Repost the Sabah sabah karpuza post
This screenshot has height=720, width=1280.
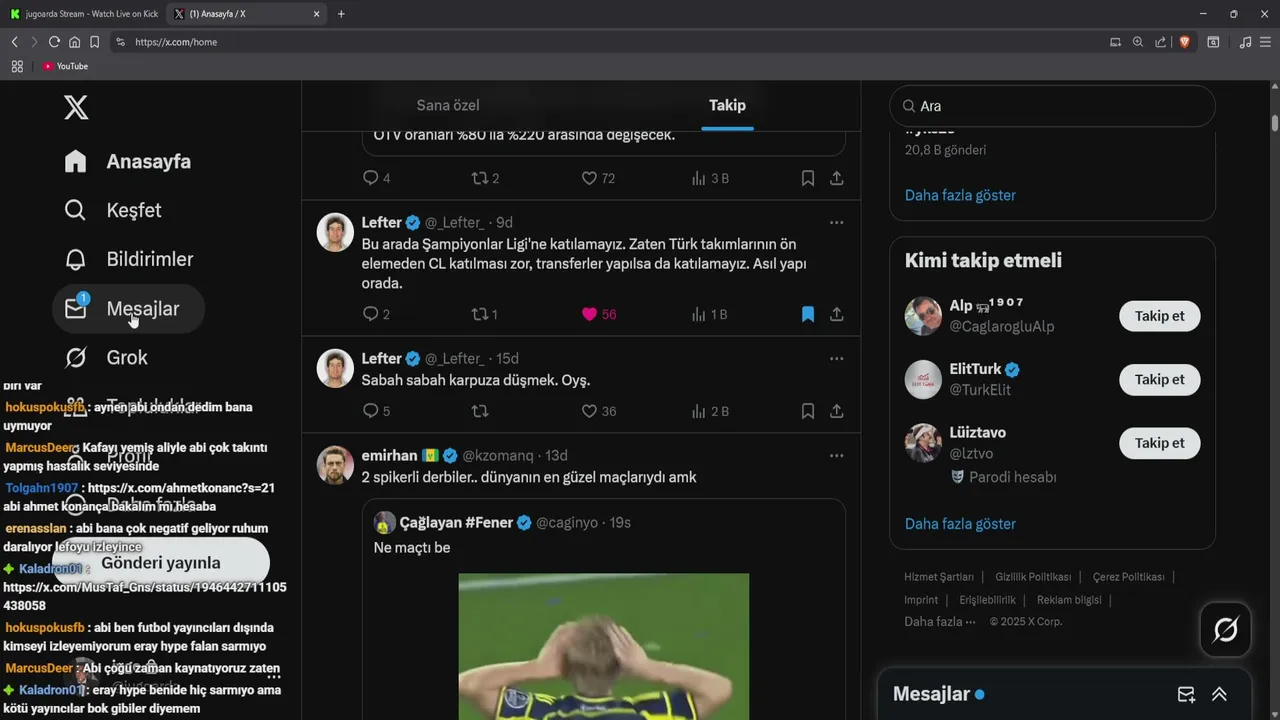480,410
